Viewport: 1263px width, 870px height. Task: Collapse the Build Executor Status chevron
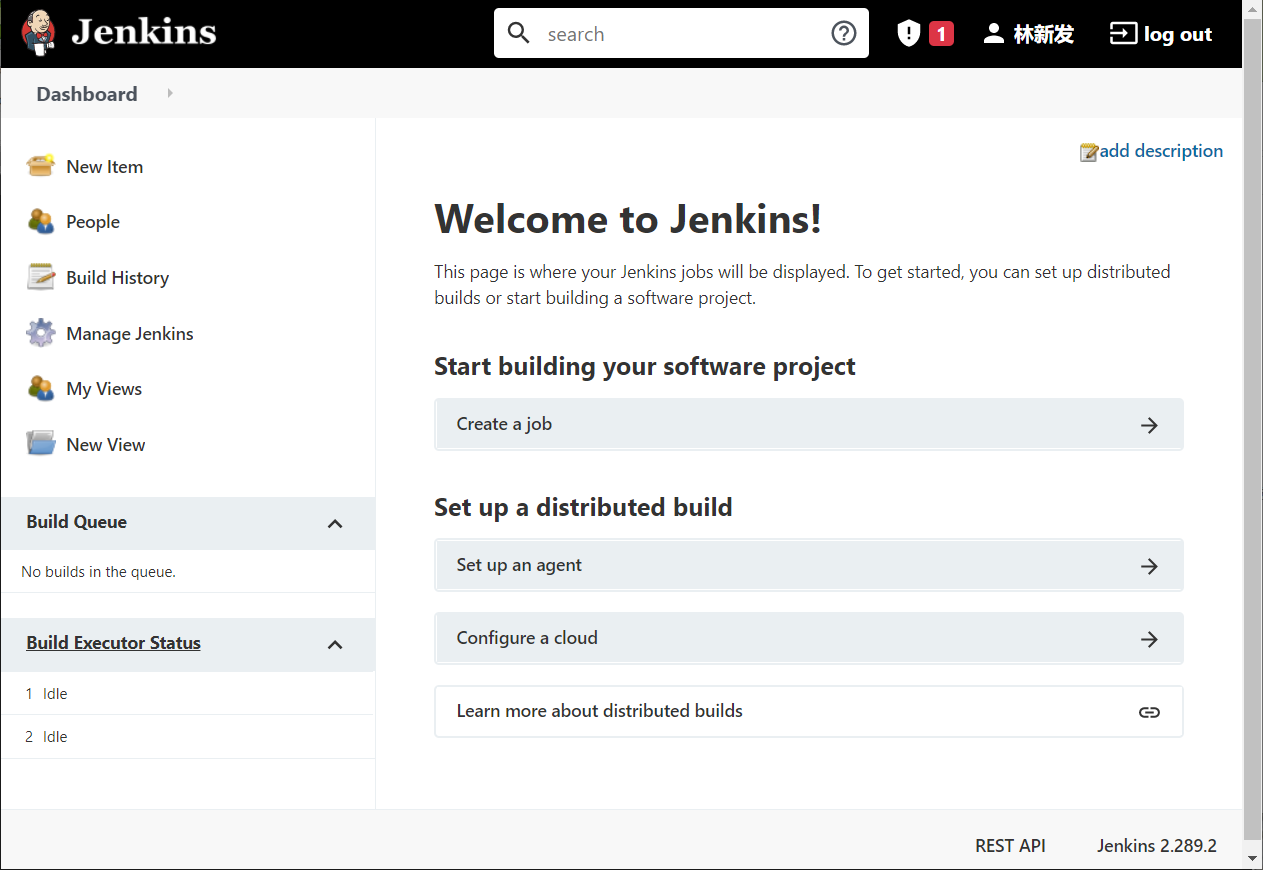coord(335,644)
